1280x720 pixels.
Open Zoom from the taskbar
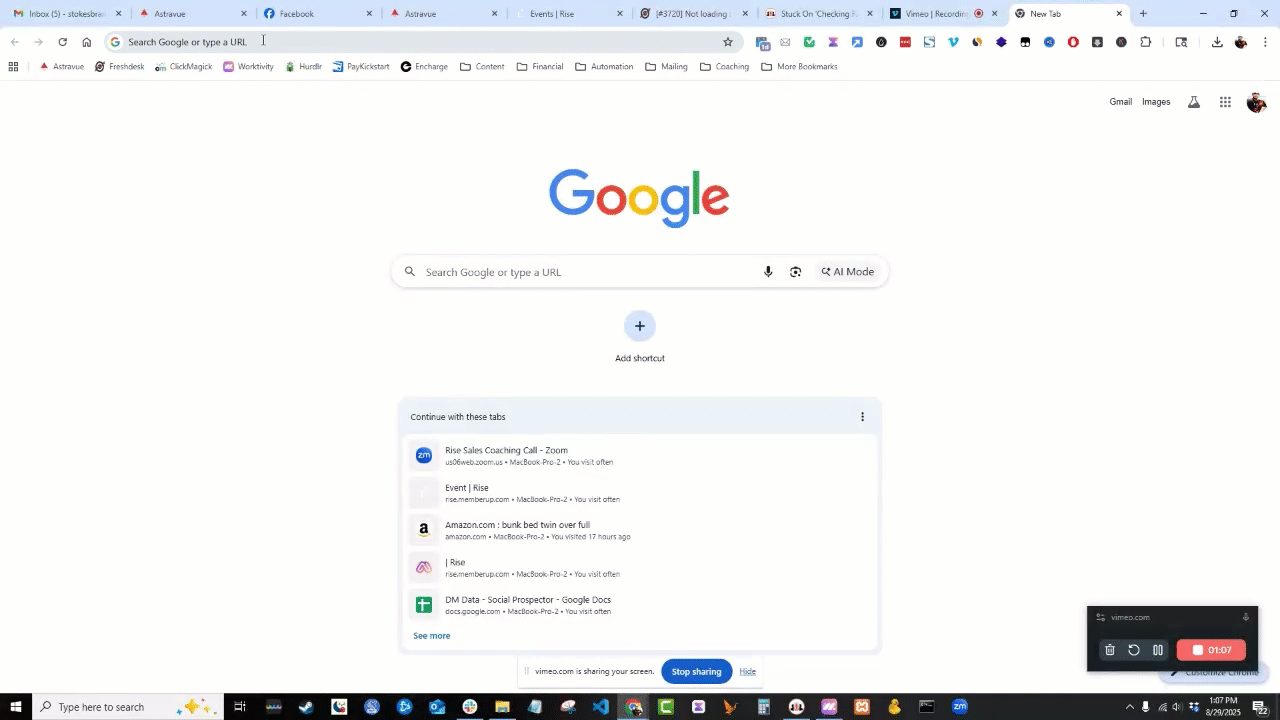[x=960, y=707]
